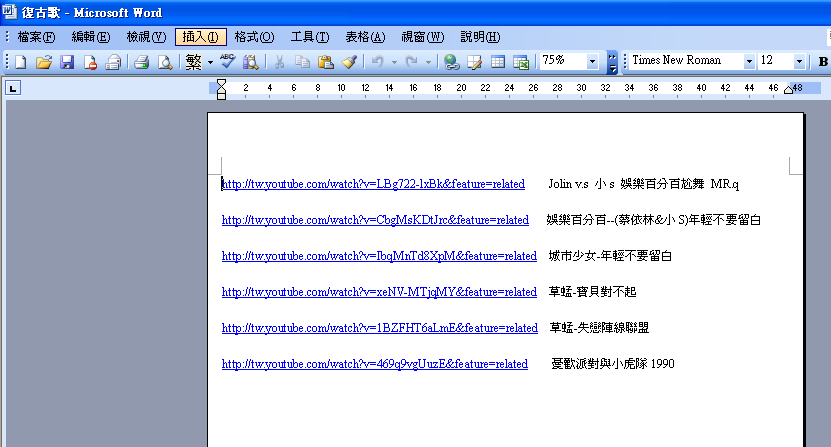Viewport: 831px width, 447px height.
Task: Open the 表格(A) menu
Action: [x=365, y=37]
